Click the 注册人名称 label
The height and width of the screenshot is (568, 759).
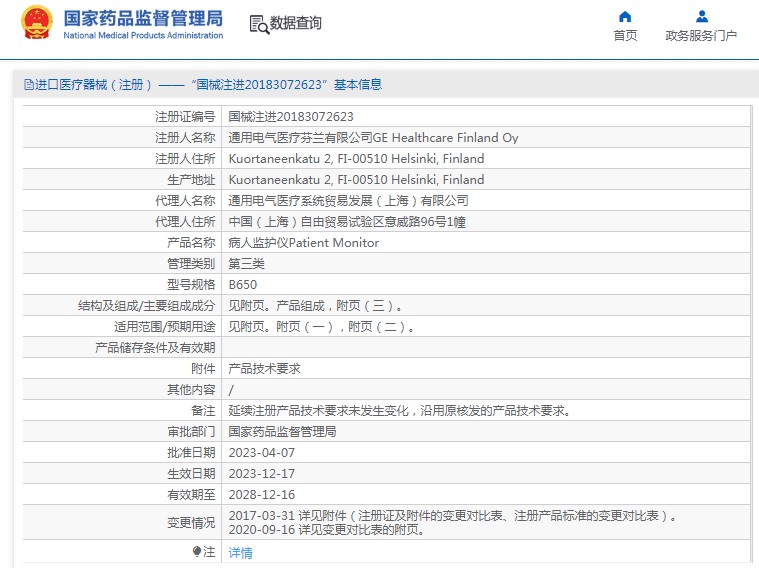pos(185,138)
